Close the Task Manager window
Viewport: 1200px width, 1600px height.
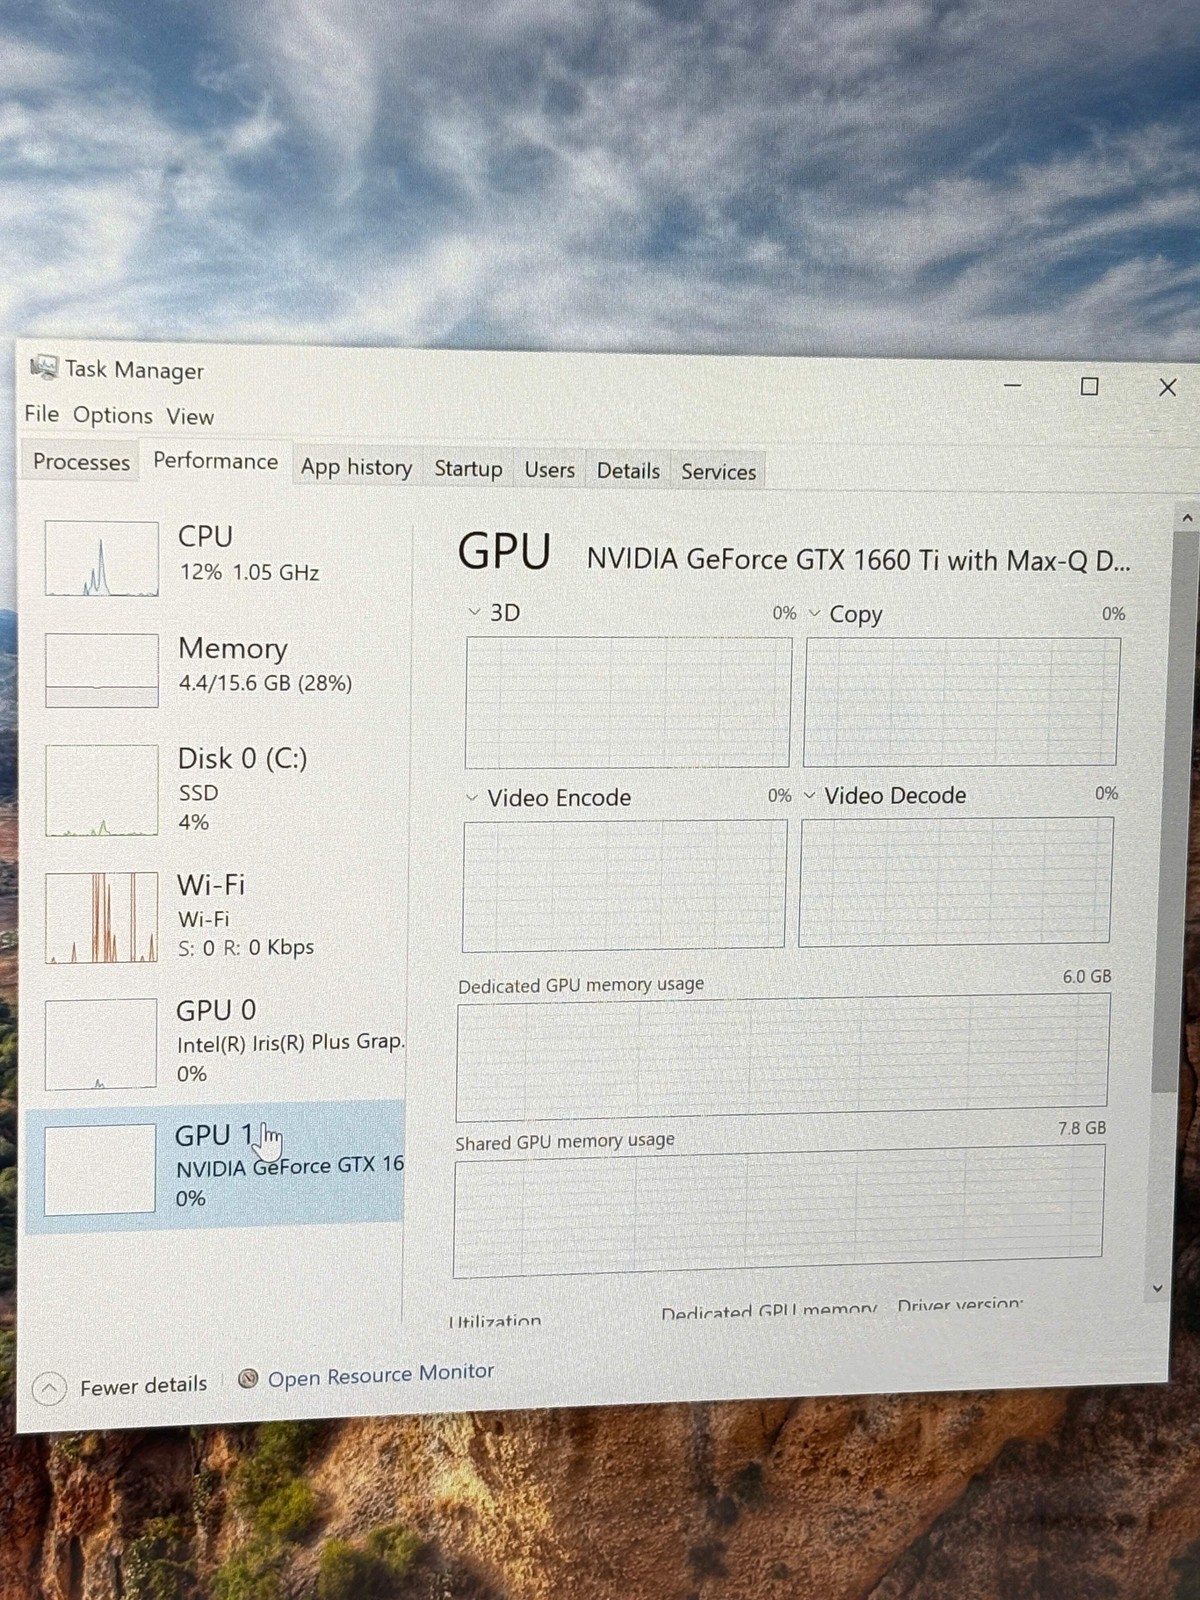click(x=1167, y=387)
